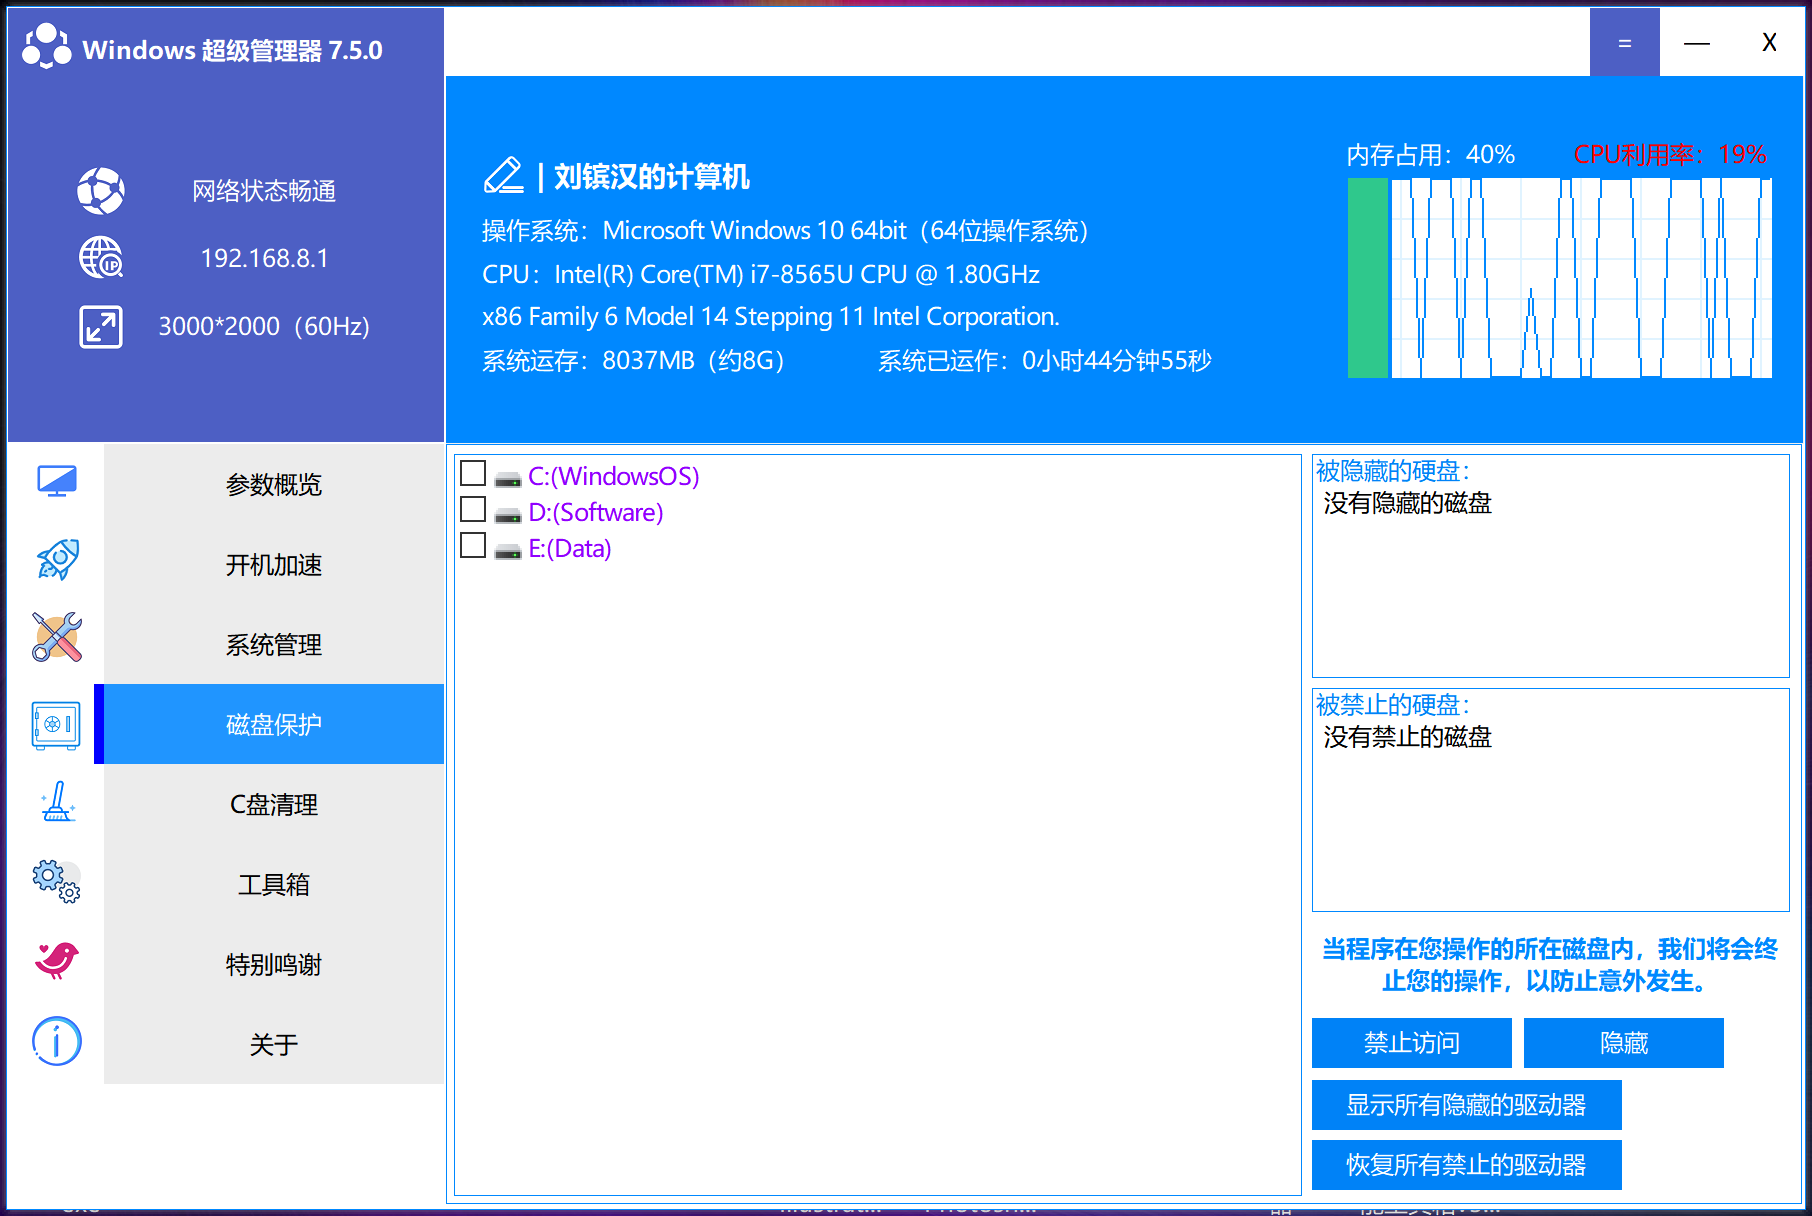The width and height of the screenshot is (1812, 1216).
Task: Click the Intel Core i7-8565U CPU line
Action: (x=761, y=274)
